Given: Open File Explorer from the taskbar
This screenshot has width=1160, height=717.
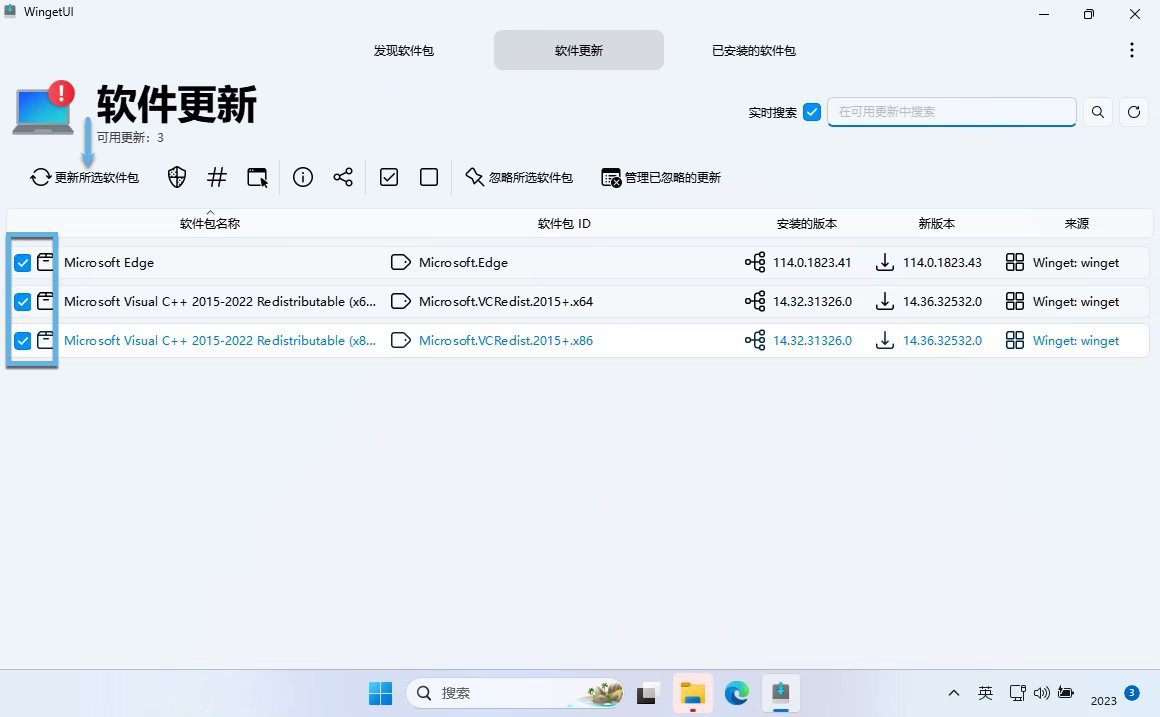Looking at the screenshot, I should tap(692, 693).
